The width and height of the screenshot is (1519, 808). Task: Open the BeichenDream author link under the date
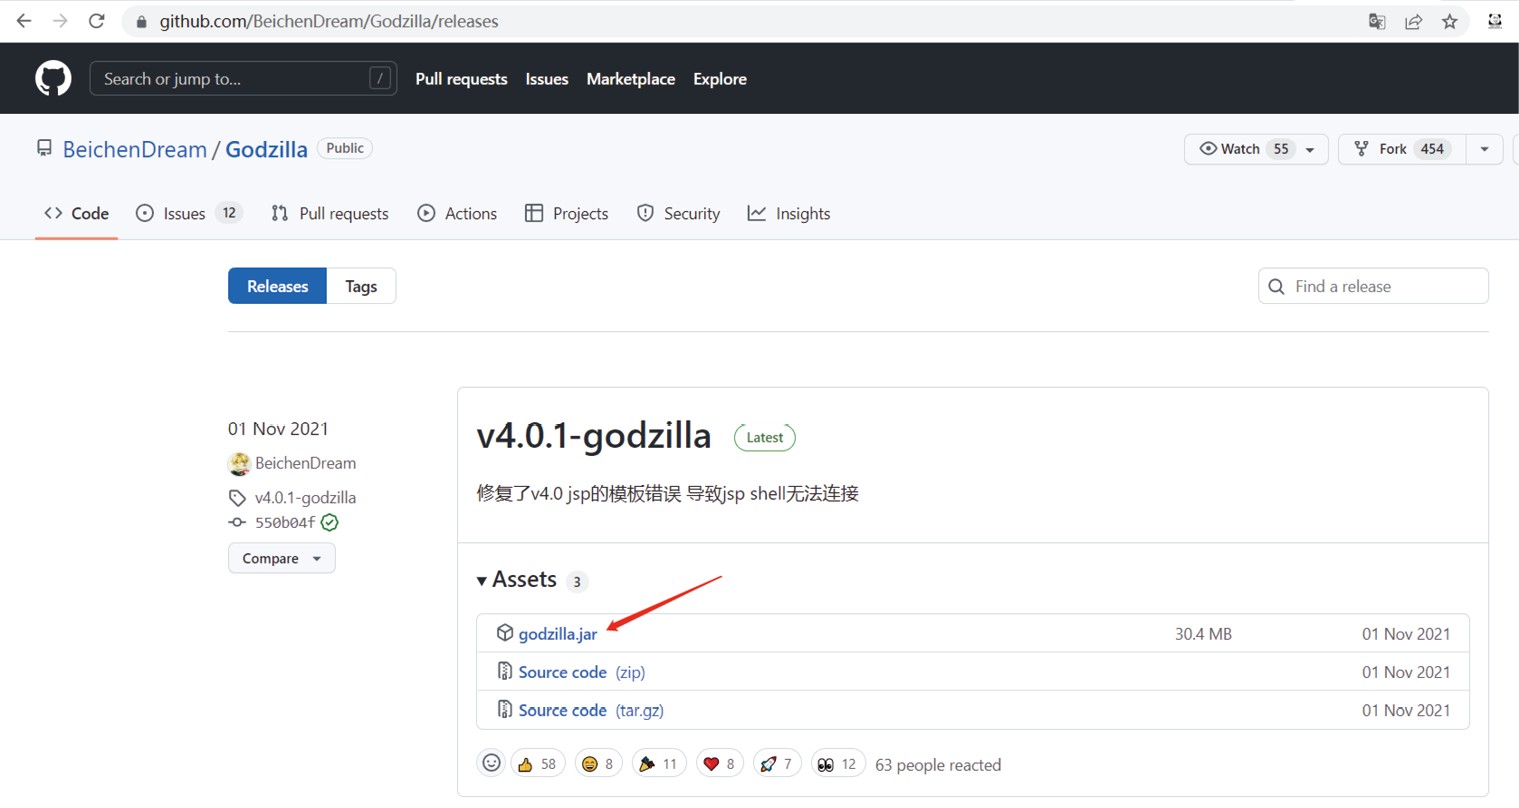(305, 463)
